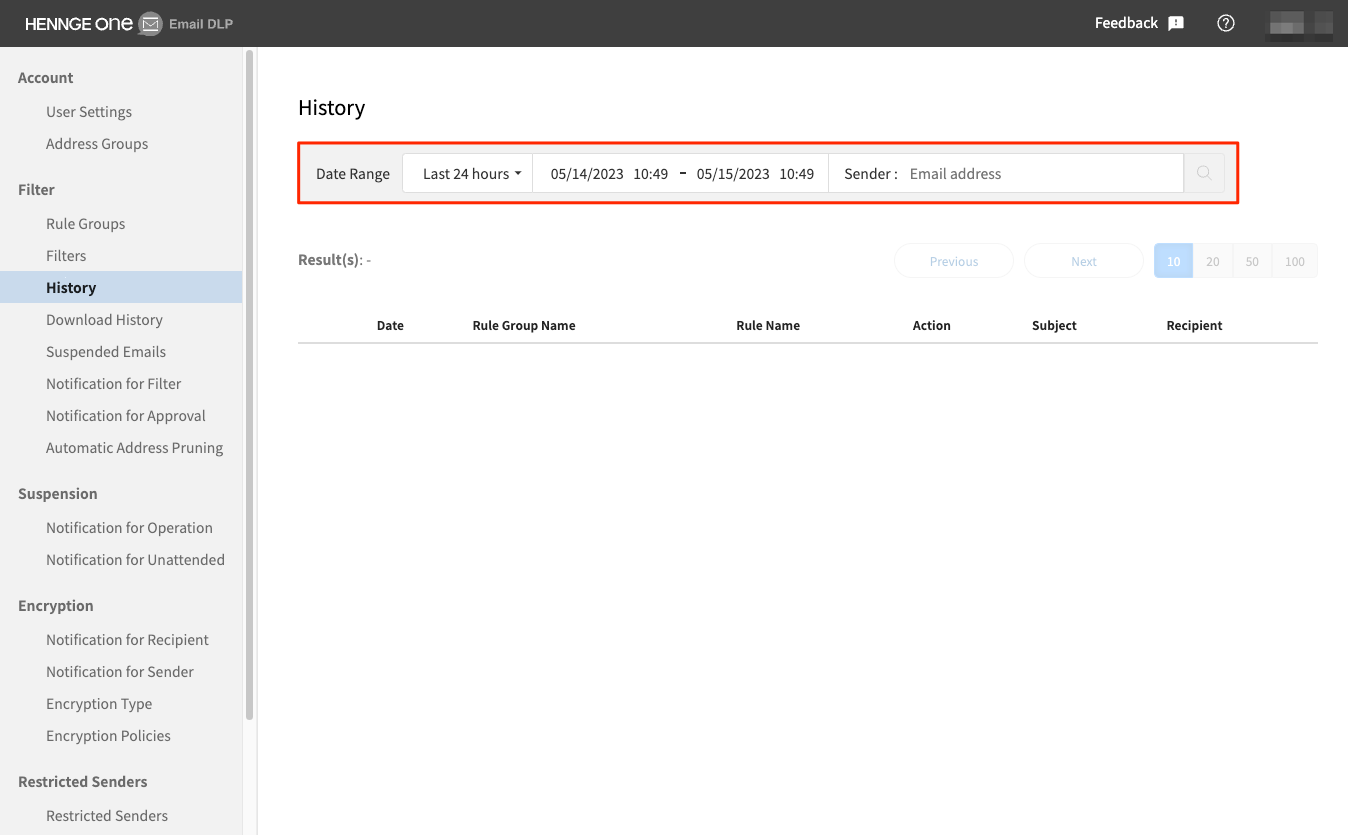Show 20 results per page

pos(1213,261)
